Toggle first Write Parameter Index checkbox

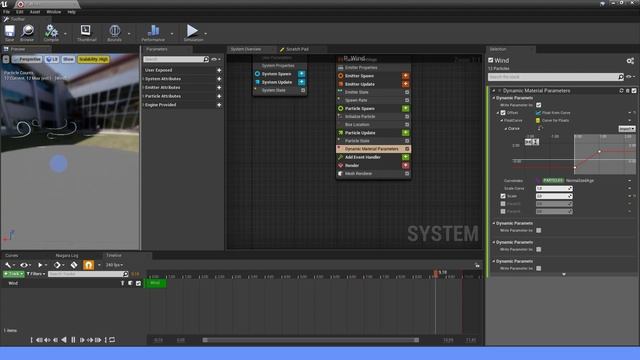539,105
